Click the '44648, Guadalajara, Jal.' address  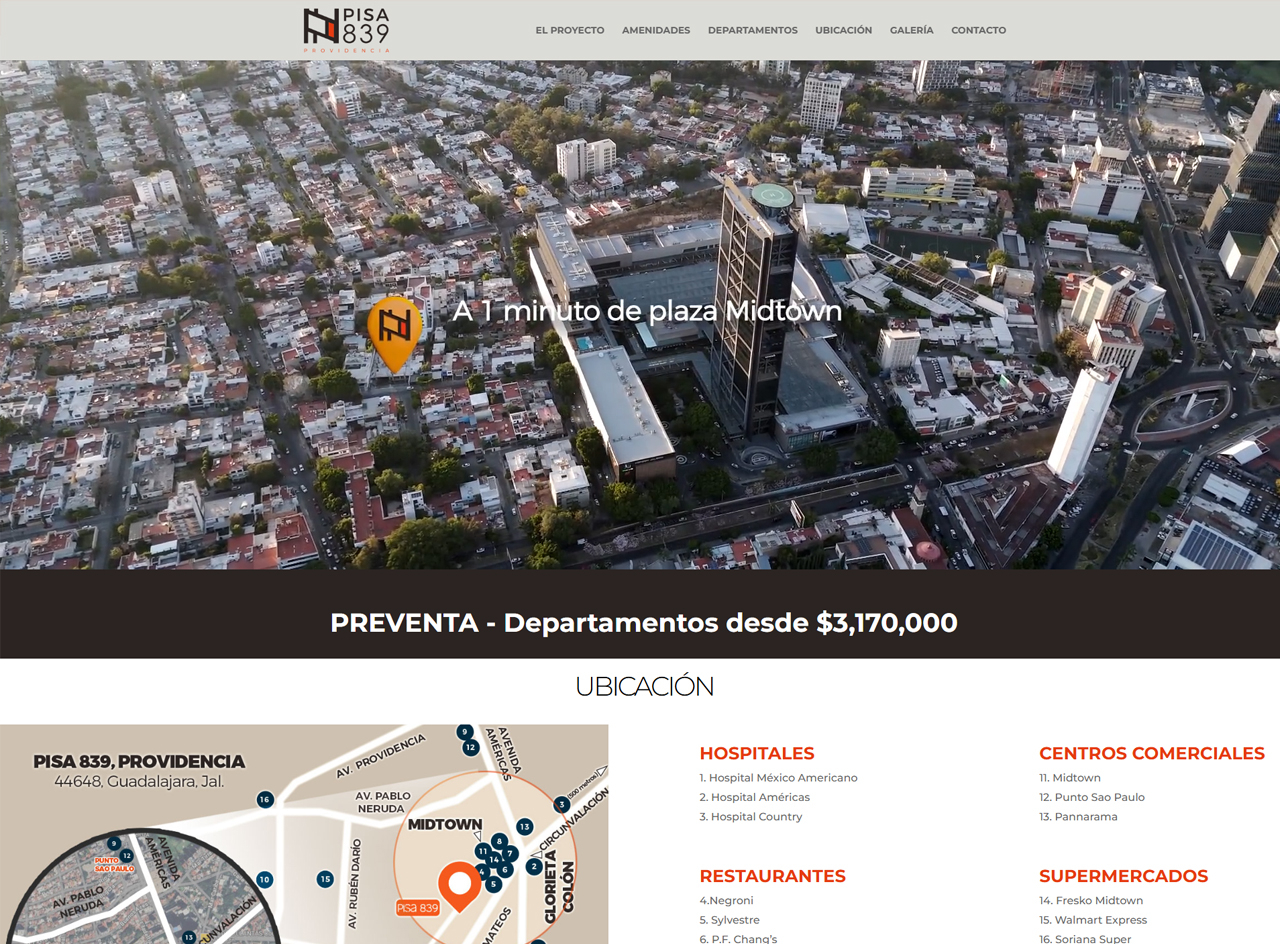coord(139,782)
